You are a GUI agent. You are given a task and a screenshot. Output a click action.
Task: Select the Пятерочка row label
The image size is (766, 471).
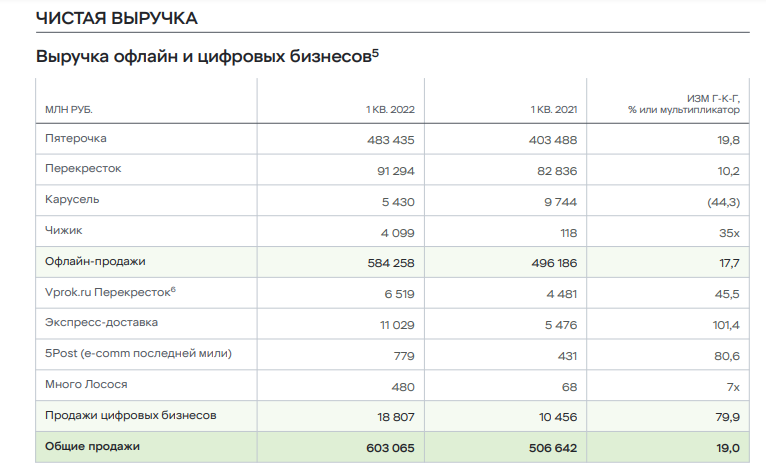click(x=76, y=138)
